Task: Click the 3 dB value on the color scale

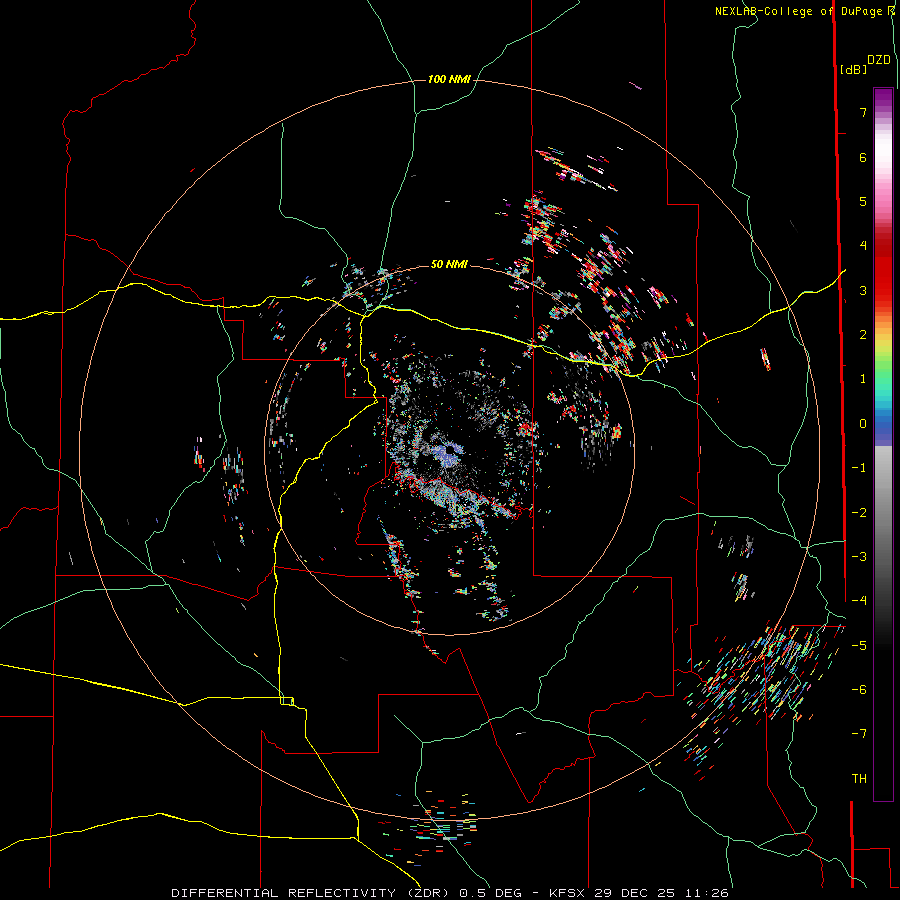Action: (x=863, y=290)
